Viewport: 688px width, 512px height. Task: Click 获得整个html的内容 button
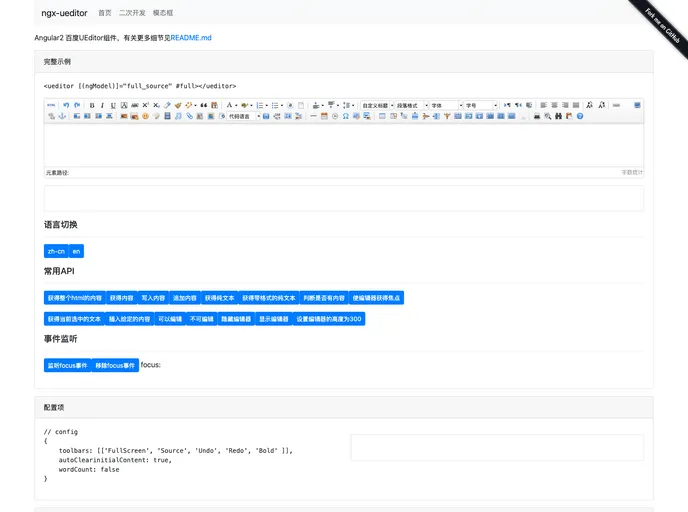[75, 298]
